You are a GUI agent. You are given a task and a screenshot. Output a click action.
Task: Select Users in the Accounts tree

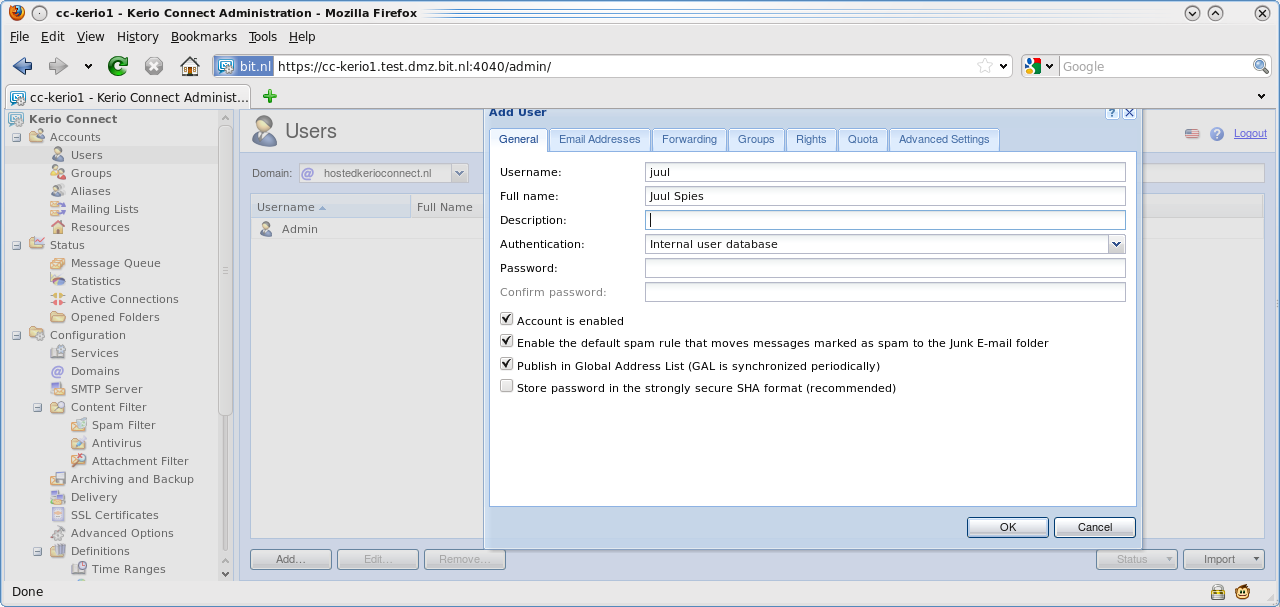click(86, 155)
